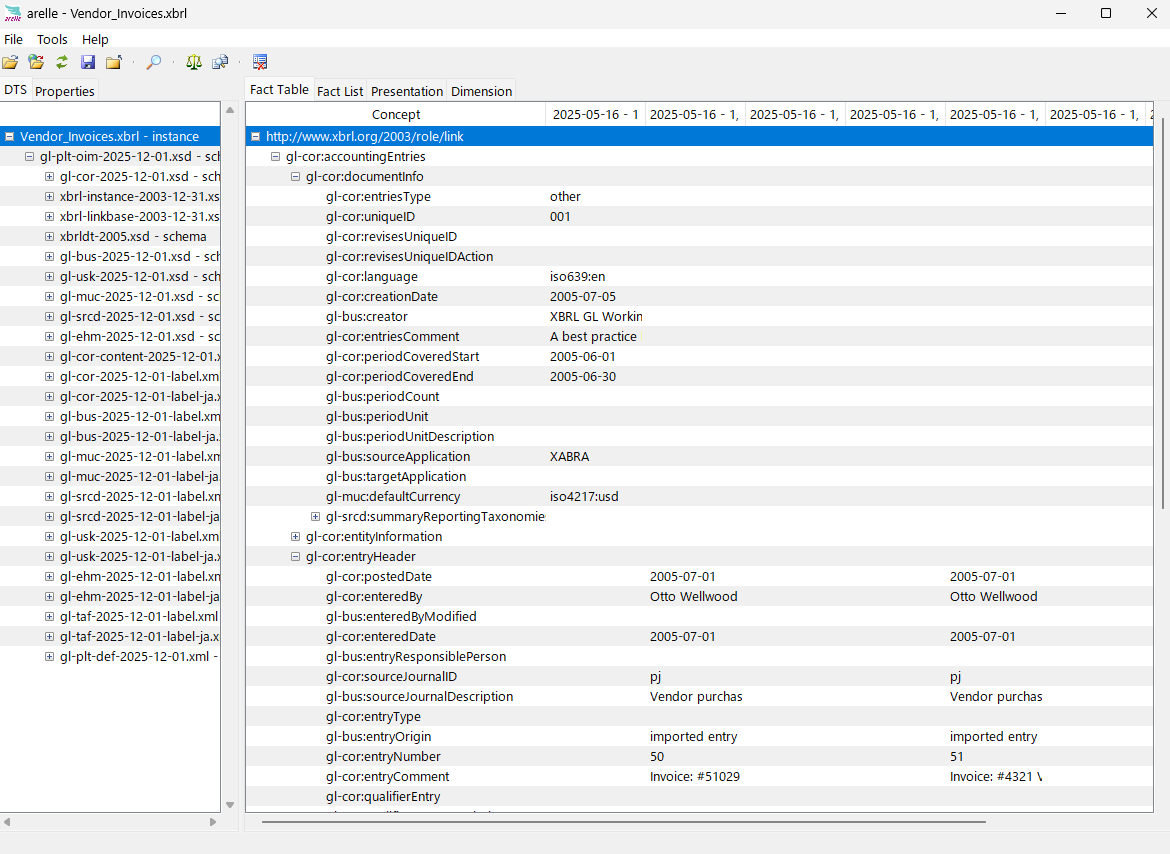Collapse gl-cor:entryHeader node
The width and height of the screenshot is (1170, 854).
pos(295,556)
